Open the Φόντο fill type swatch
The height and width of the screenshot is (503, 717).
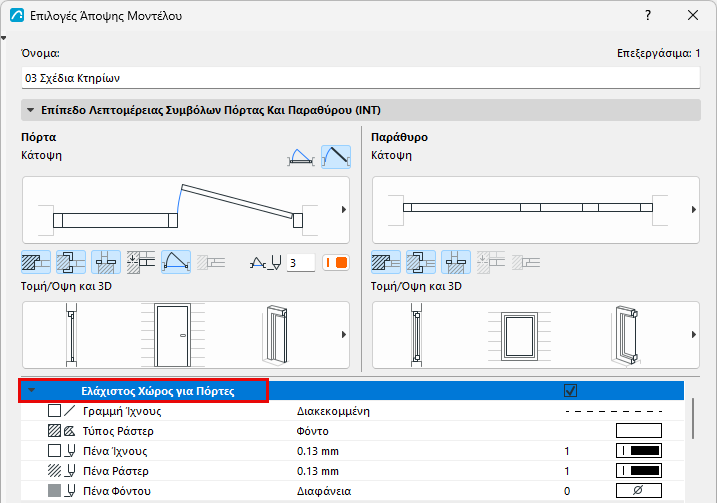pyautogui.click(x=639, y=431)
